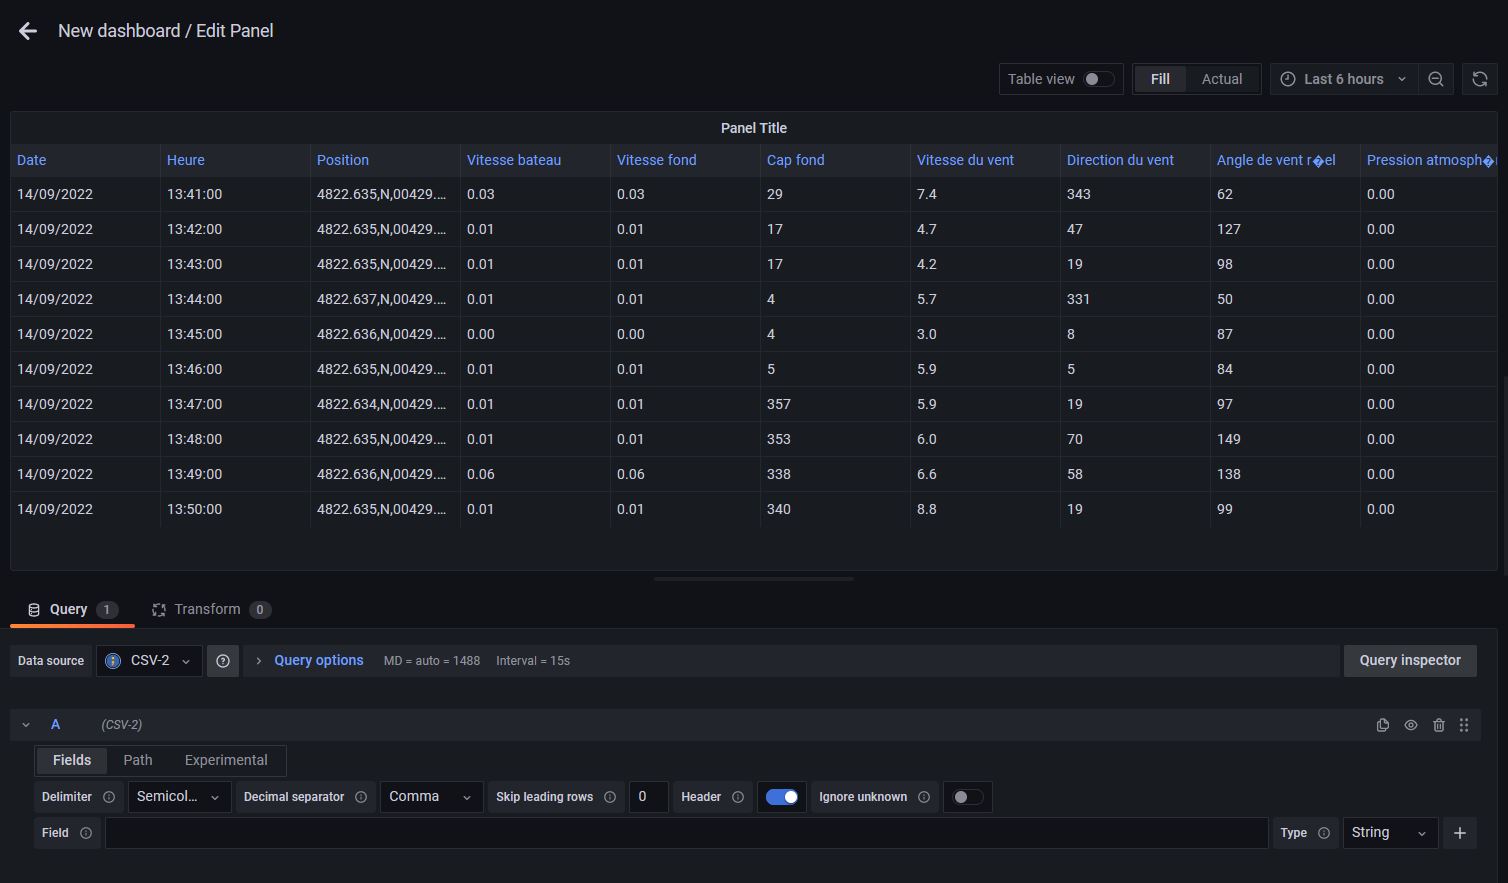The height and width of the screenshot is (883, 1508).
Task: Click the back arrow to exit panel editor
Action: tap(28, 31)
